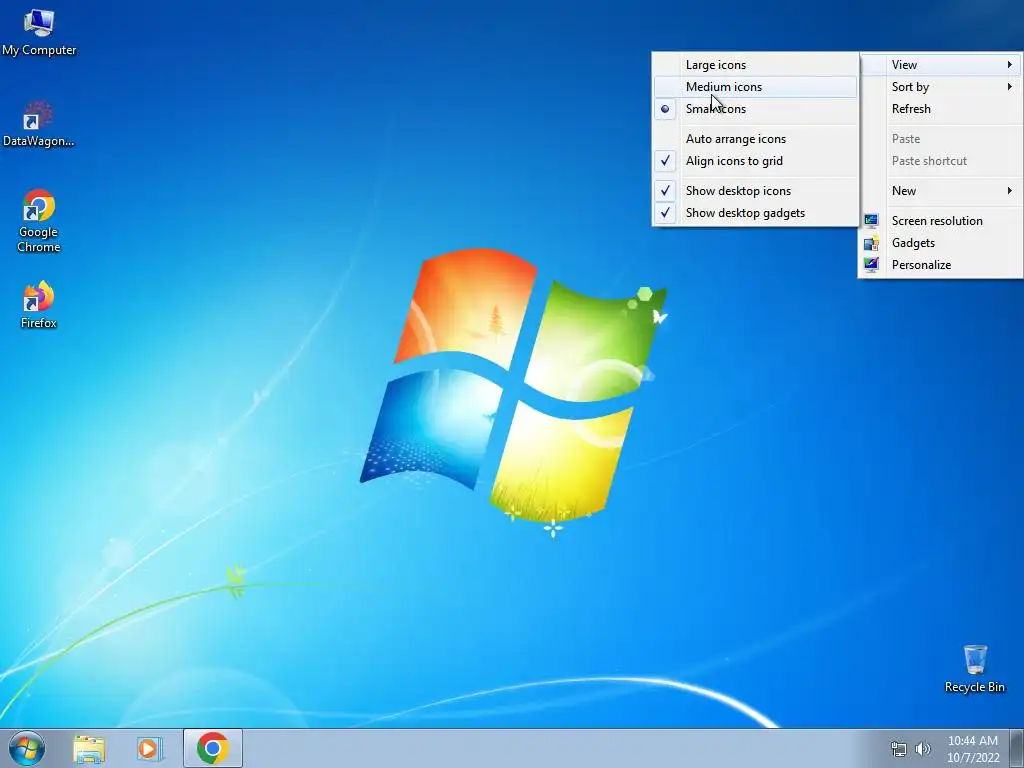Click the Show desktop strip
The height and width of the screenshot is (768, 1024).
(1017, 748)
